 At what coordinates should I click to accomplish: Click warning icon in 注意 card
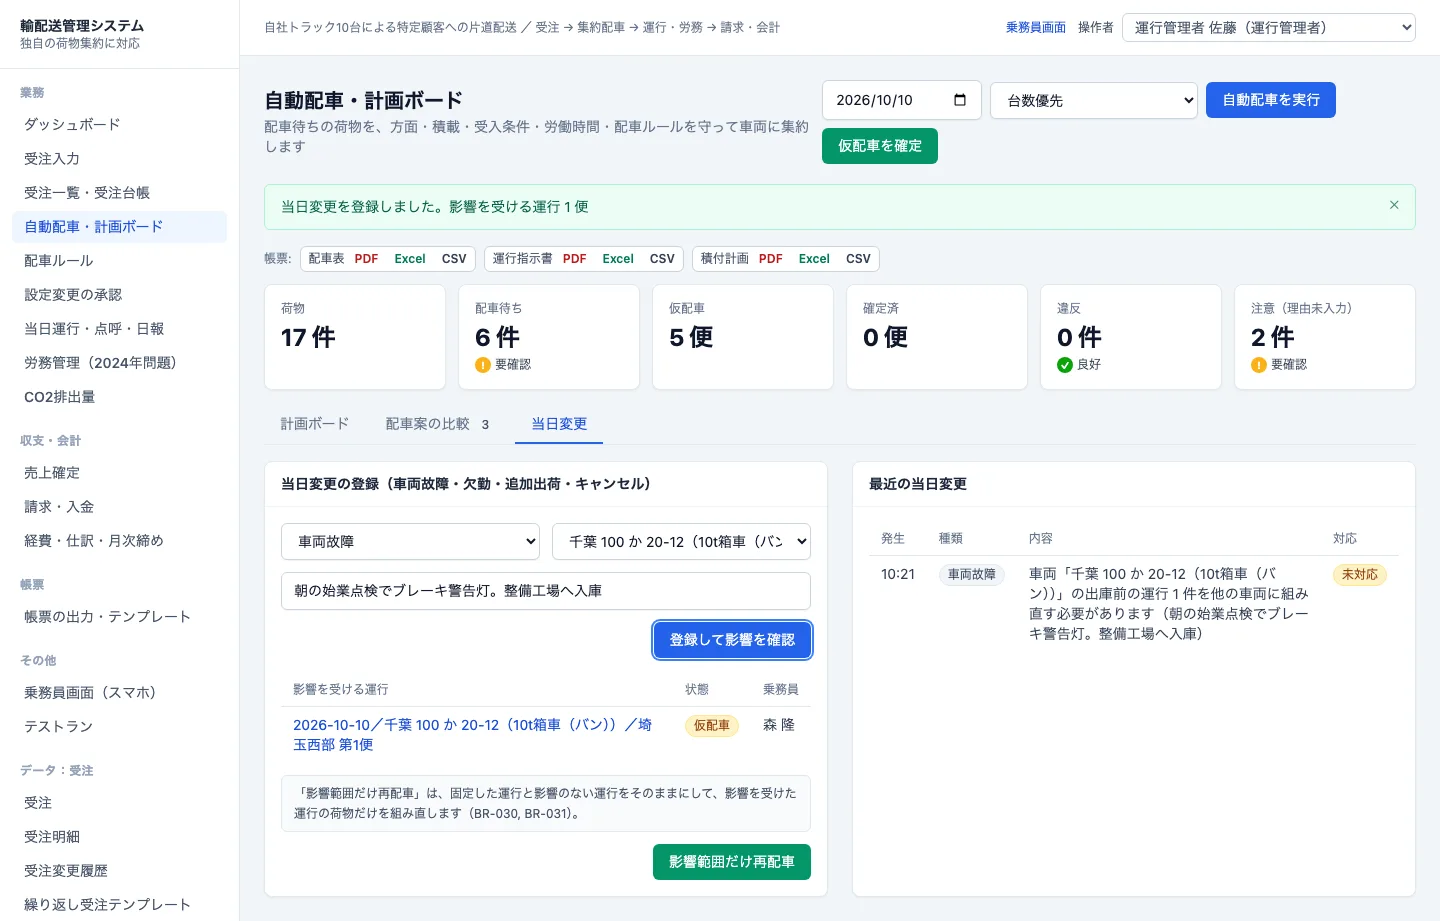1259,365
